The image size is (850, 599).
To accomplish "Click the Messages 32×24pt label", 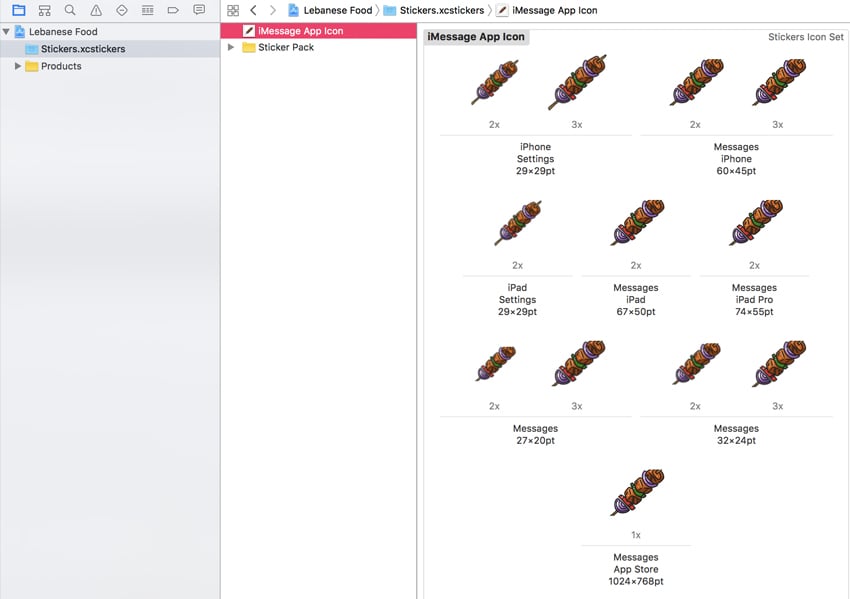I will pos(736,434).
